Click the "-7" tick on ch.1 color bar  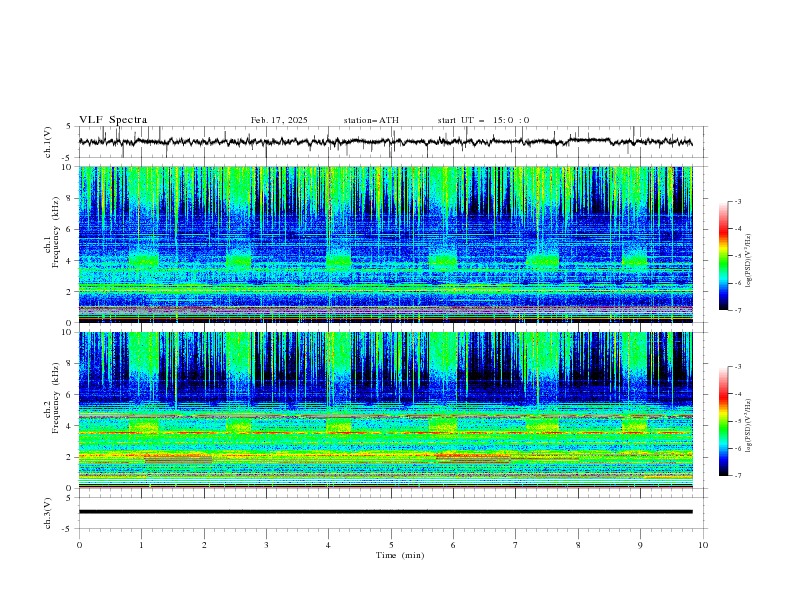click(x=737, y=310)
